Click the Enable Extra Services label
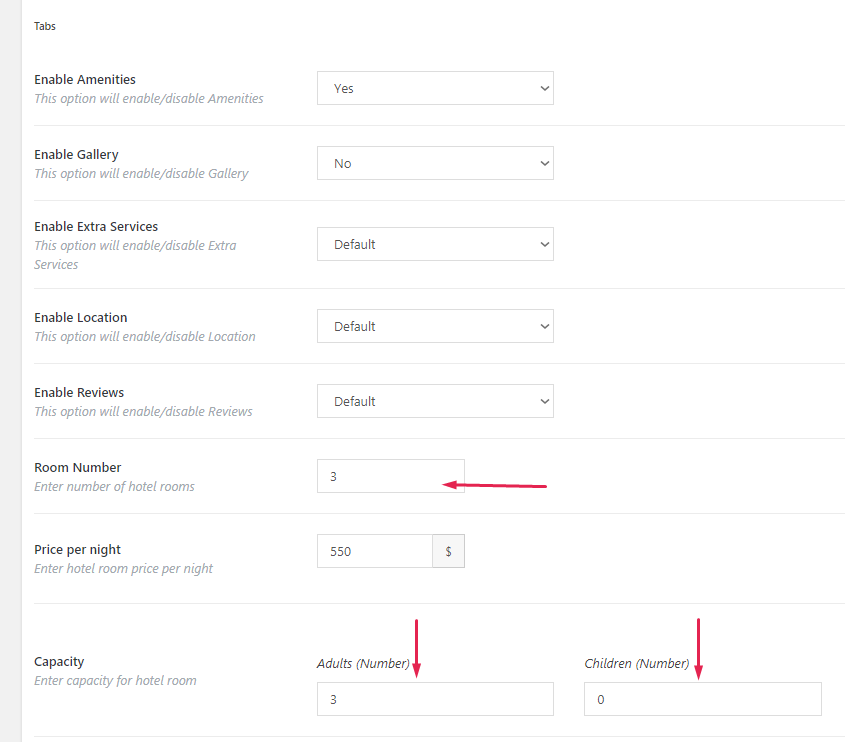This screenshot has height=742, width=845. (96, 226)
